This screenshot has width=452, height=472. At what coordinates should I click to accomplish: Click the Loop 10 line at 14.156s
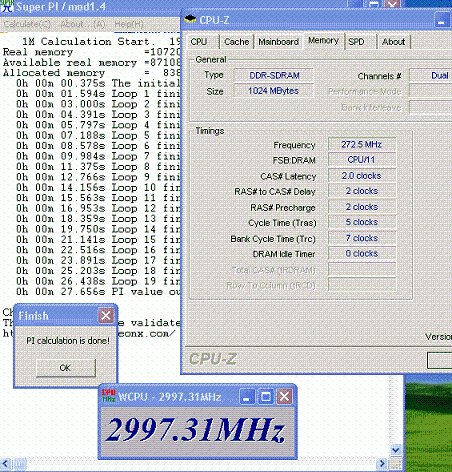[98, 187]
